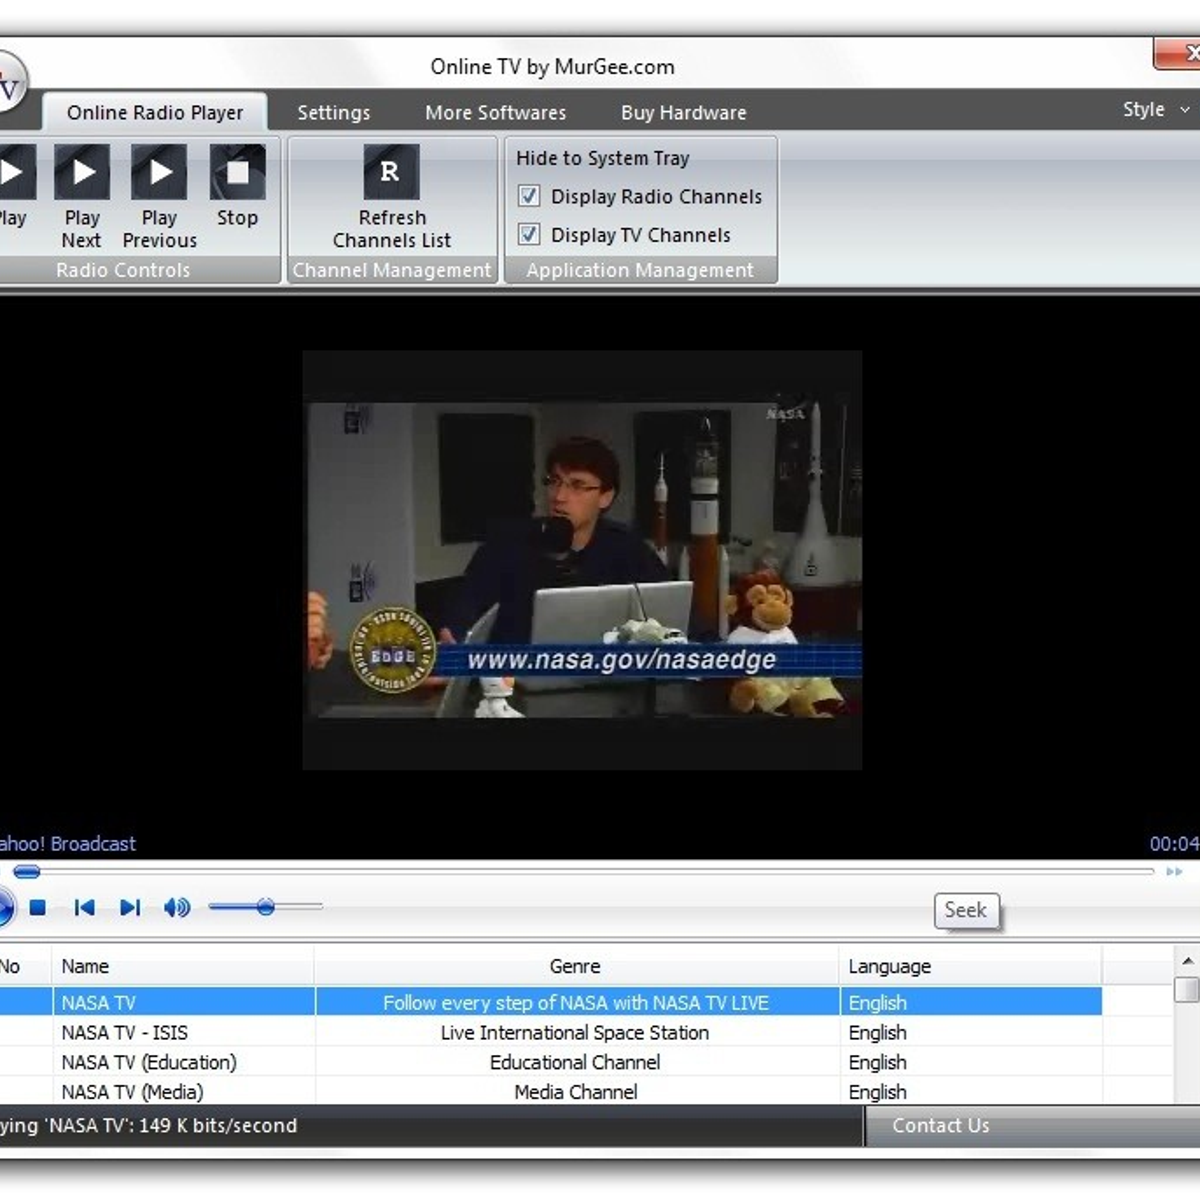
Task: Click the channel list scrollbar up arrow
Action: click(1187, 961)
